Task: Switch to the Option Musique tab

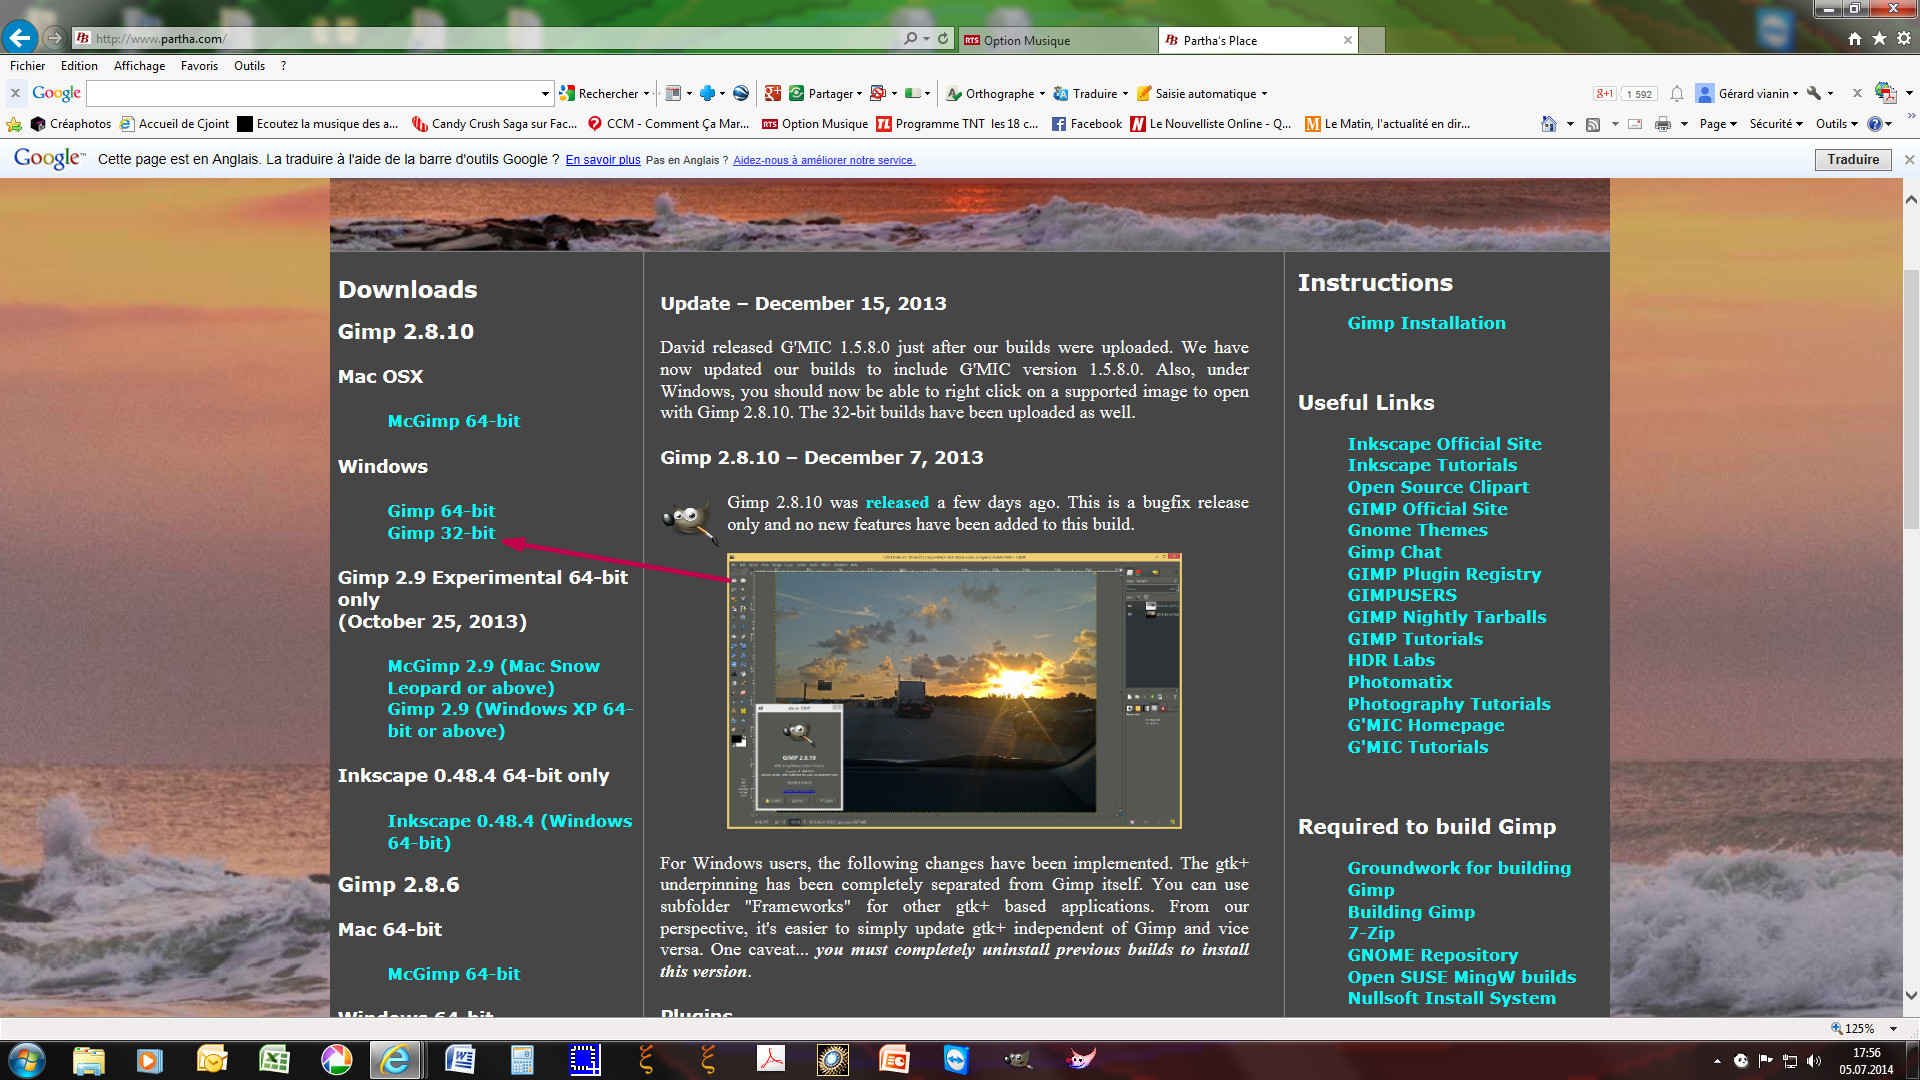Action: coord(1056,40)
